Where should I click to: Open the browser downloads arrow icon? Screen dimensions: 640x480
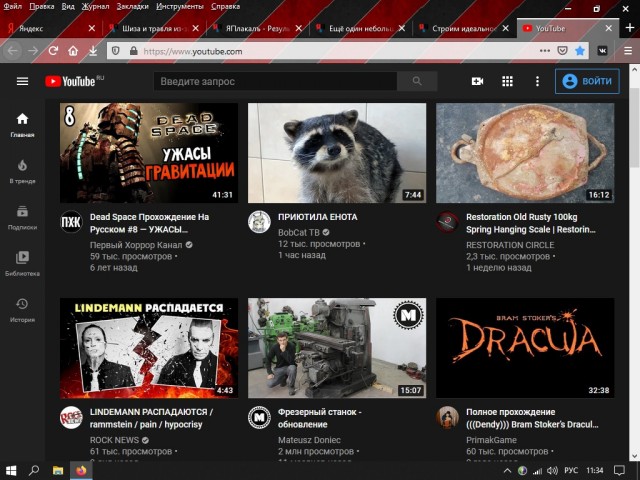pos(93,51)
